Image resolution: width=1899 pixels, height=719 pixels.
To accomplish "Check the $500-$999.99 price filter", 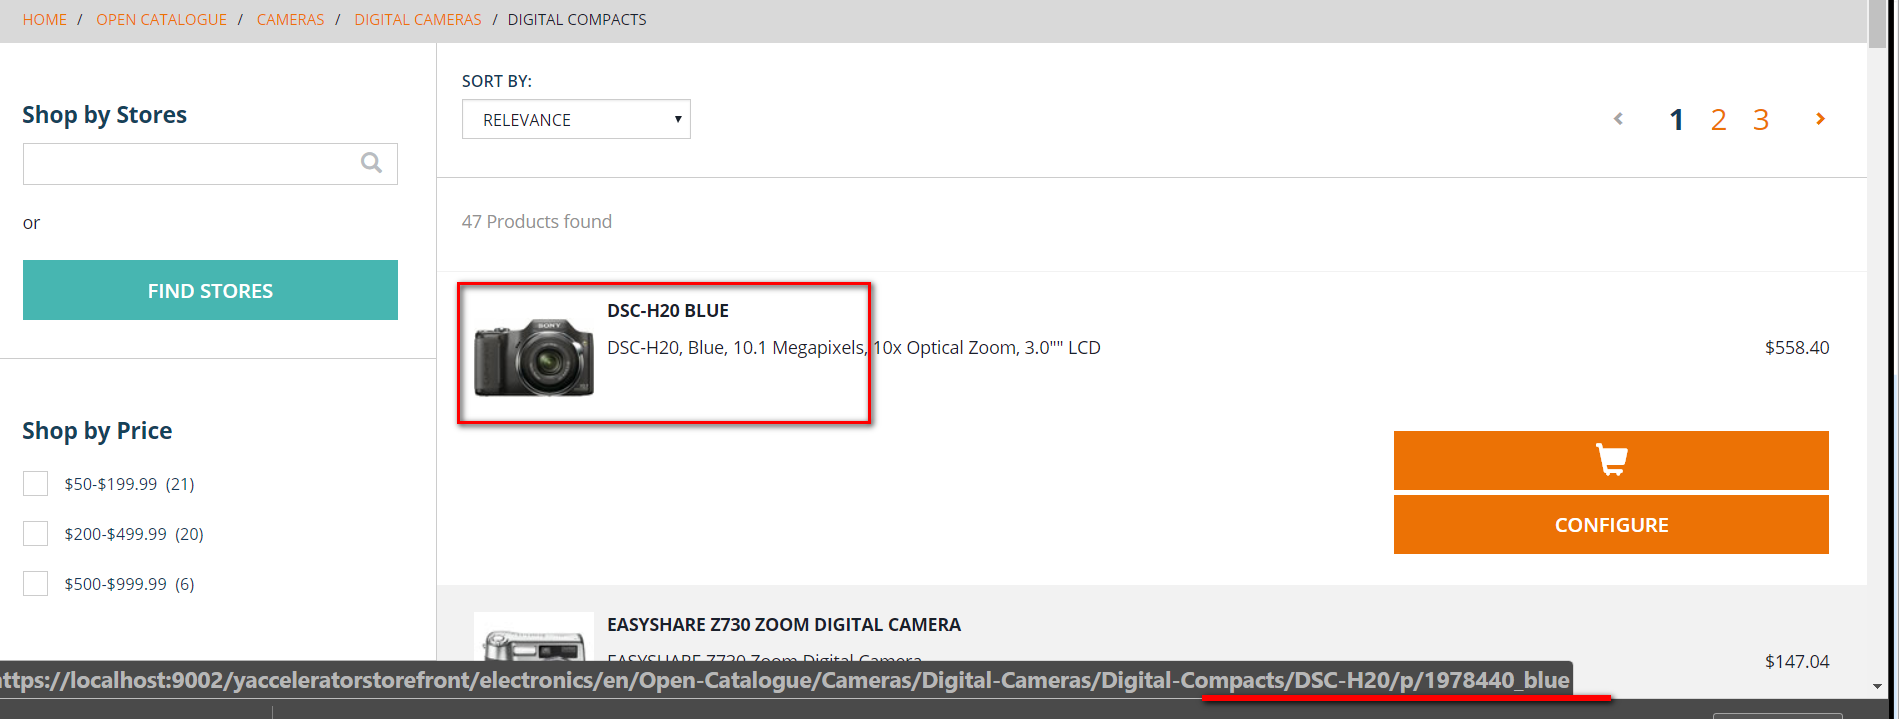I will coord(35,584).
